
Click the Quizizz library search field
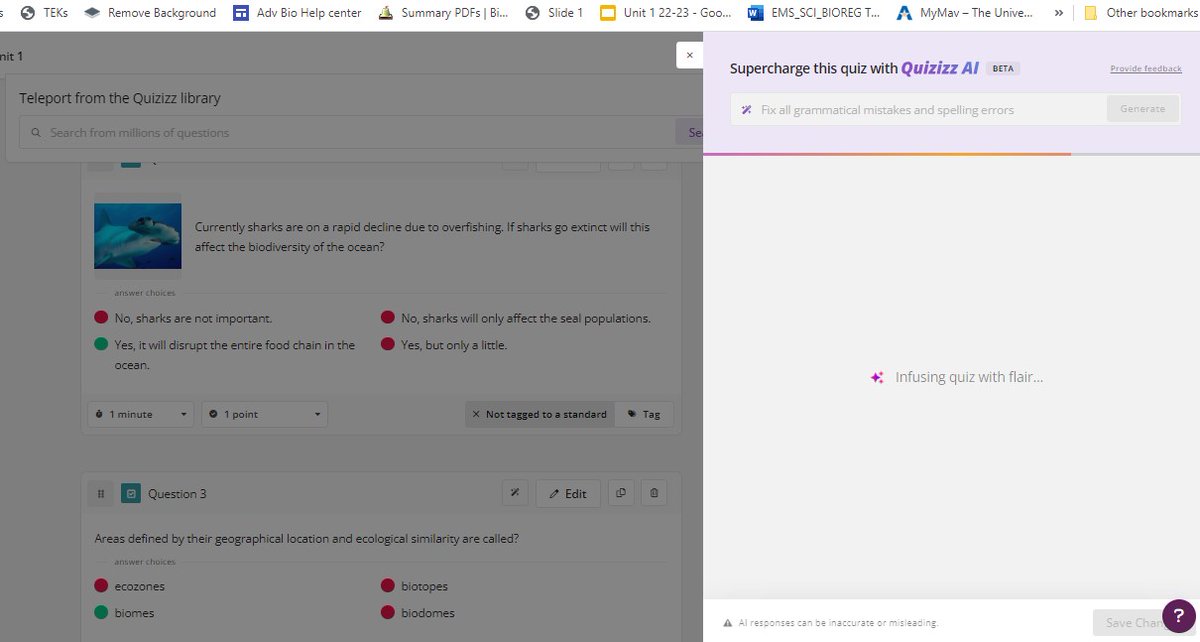[300, 131]
